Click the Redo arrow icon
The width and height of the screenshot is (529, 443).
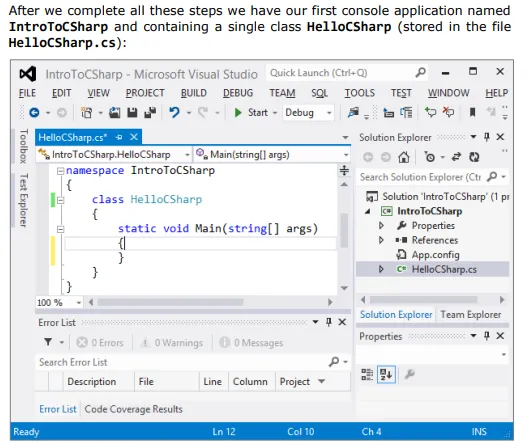[202, 112]
